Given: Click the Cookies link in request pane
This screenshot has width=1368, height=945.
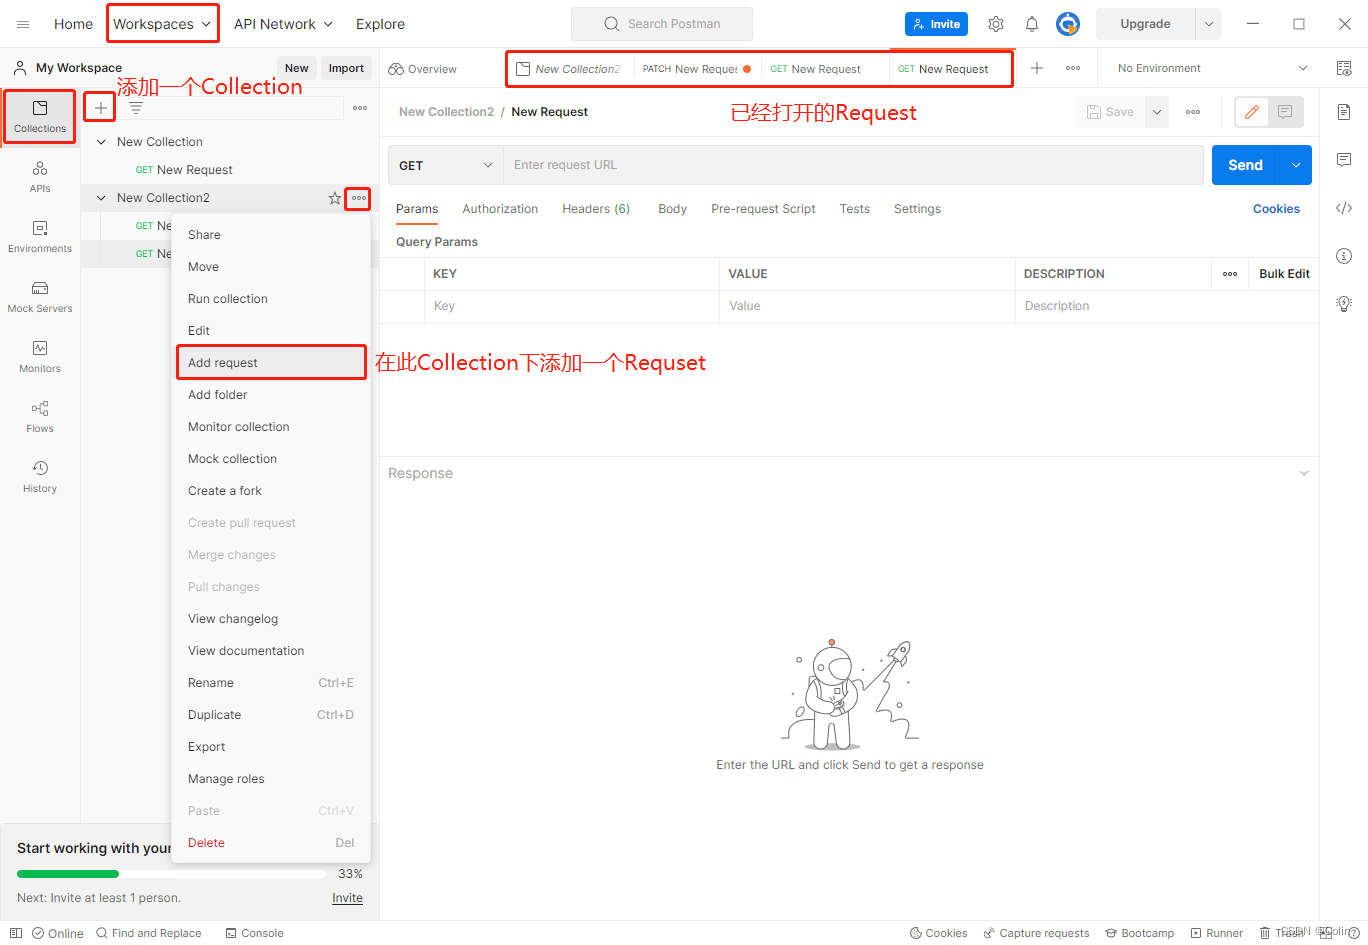Looking at the screenshot, I should click(x=1276, y=209).
